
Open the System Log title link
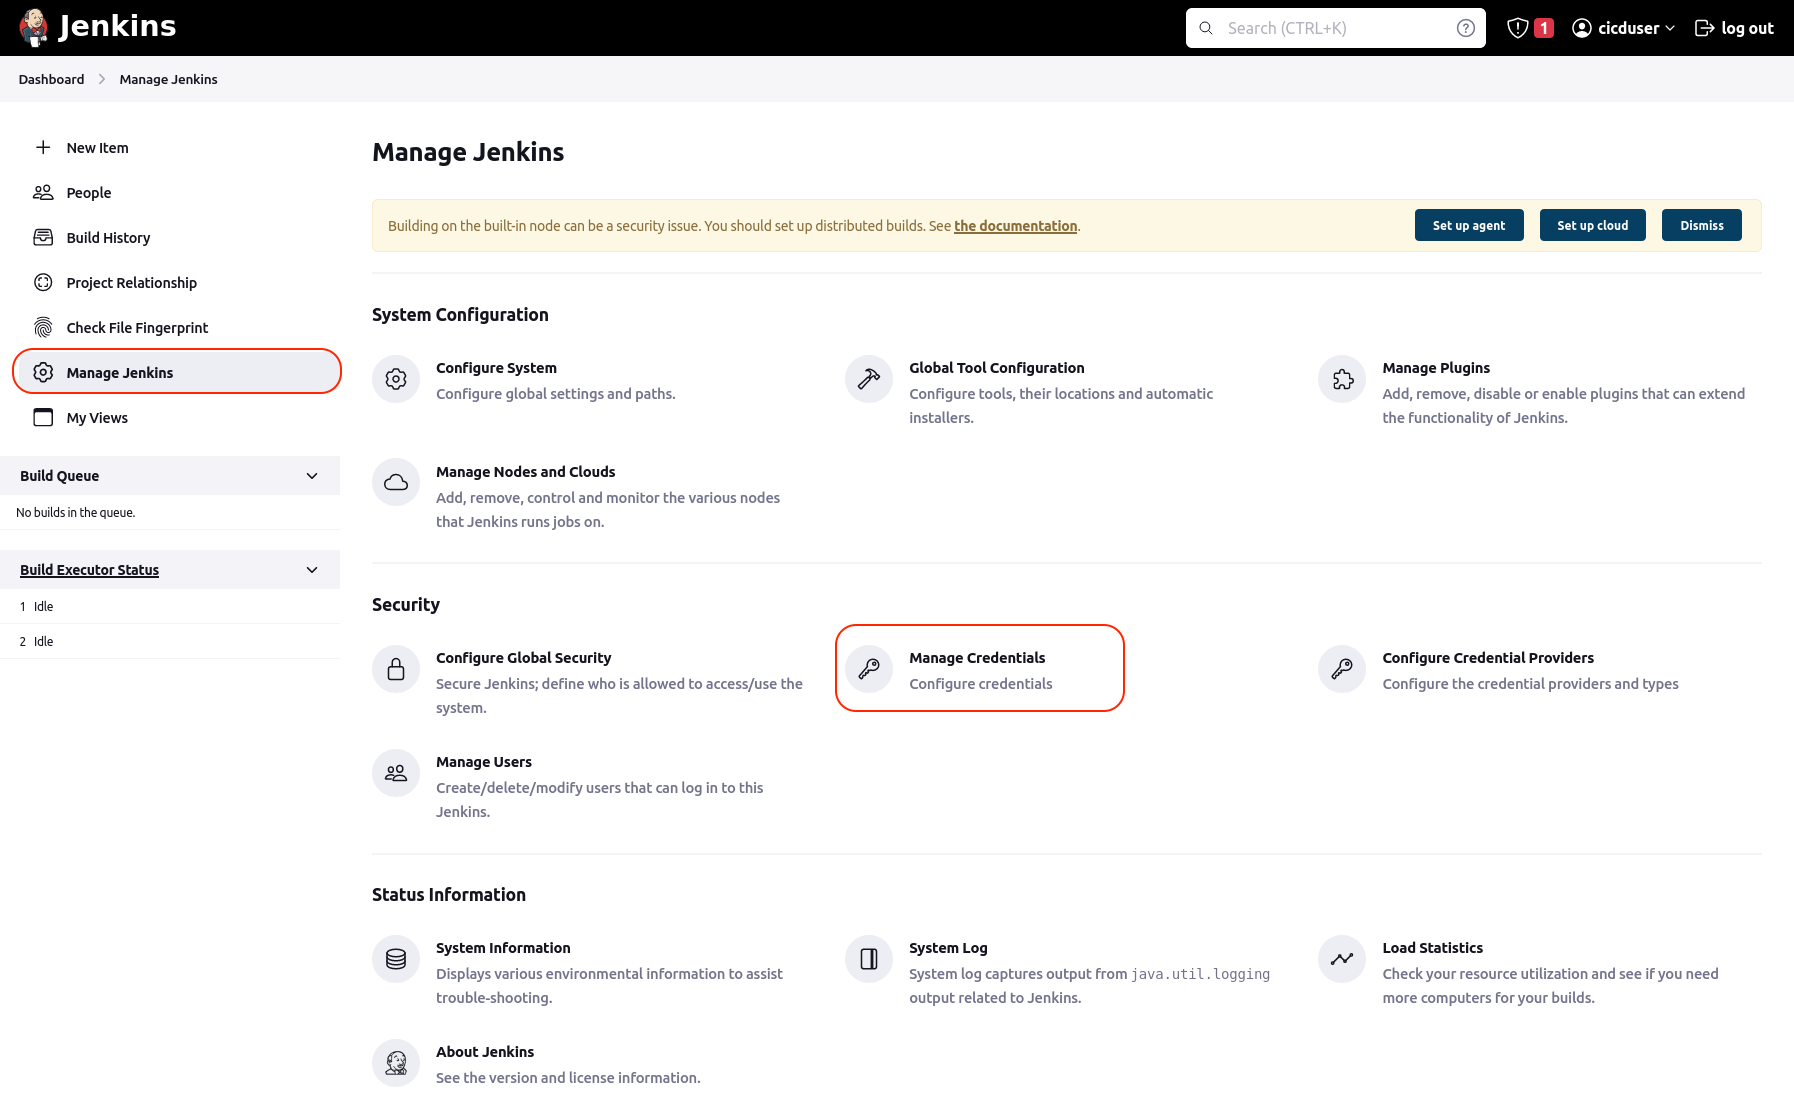[x=948, y=948]
